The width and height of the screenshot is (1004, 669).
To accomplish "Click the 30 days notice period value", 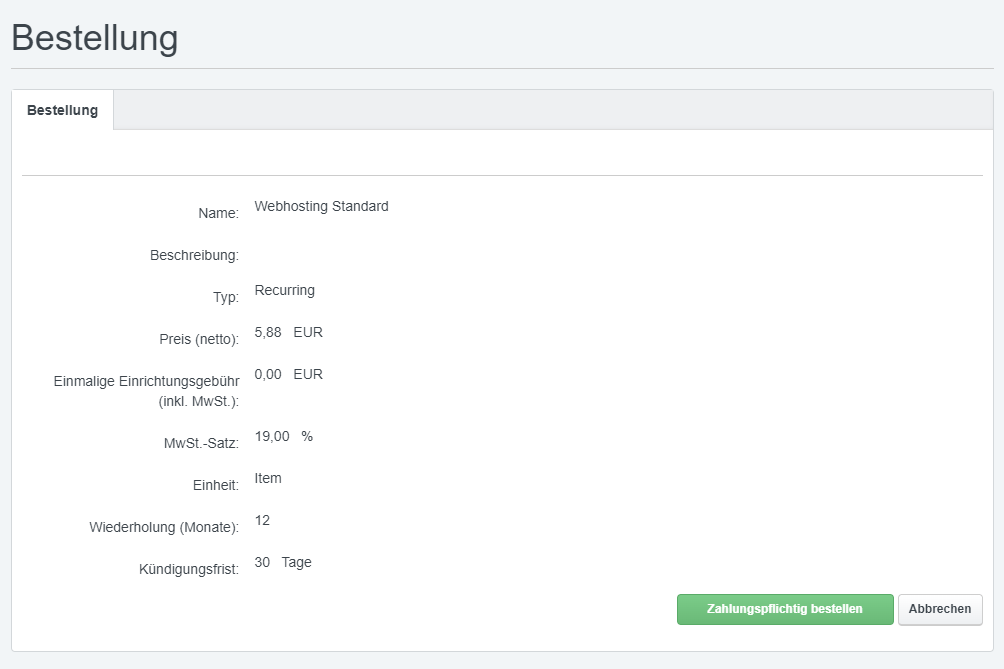I will (x=262, y=562).
